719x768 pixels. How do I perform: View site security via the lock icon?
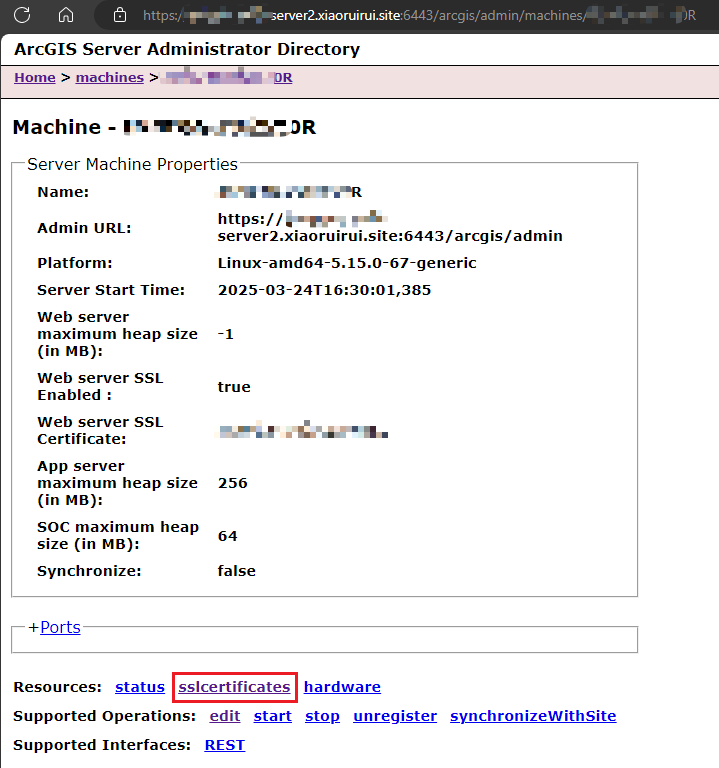[x=120, y=15]
